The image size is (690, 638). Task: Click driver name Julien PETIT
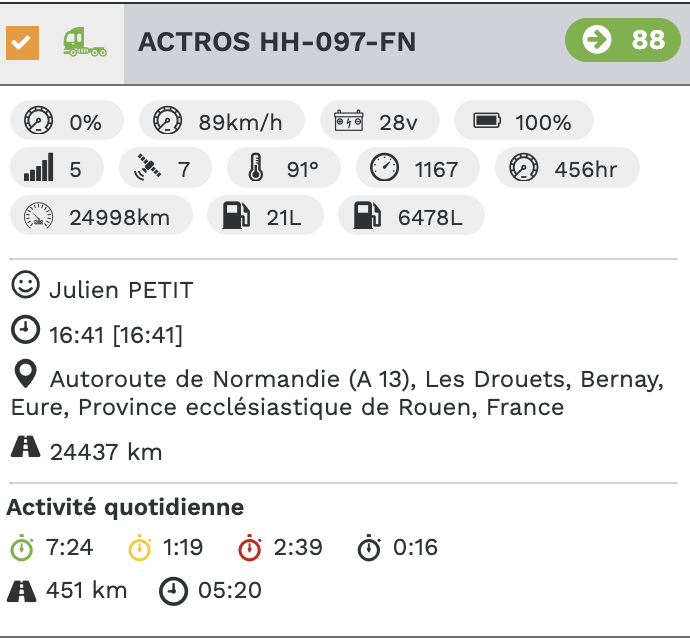point(120,290)
